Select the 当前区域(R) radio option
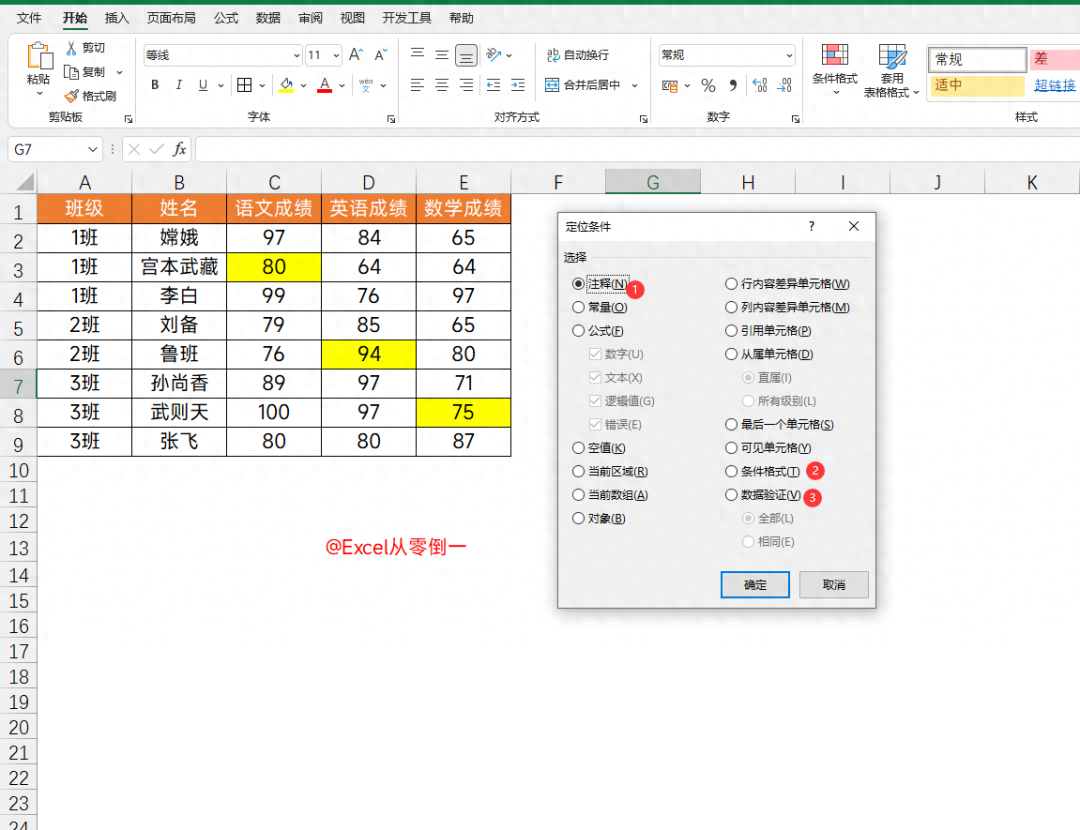 point(579,471)
